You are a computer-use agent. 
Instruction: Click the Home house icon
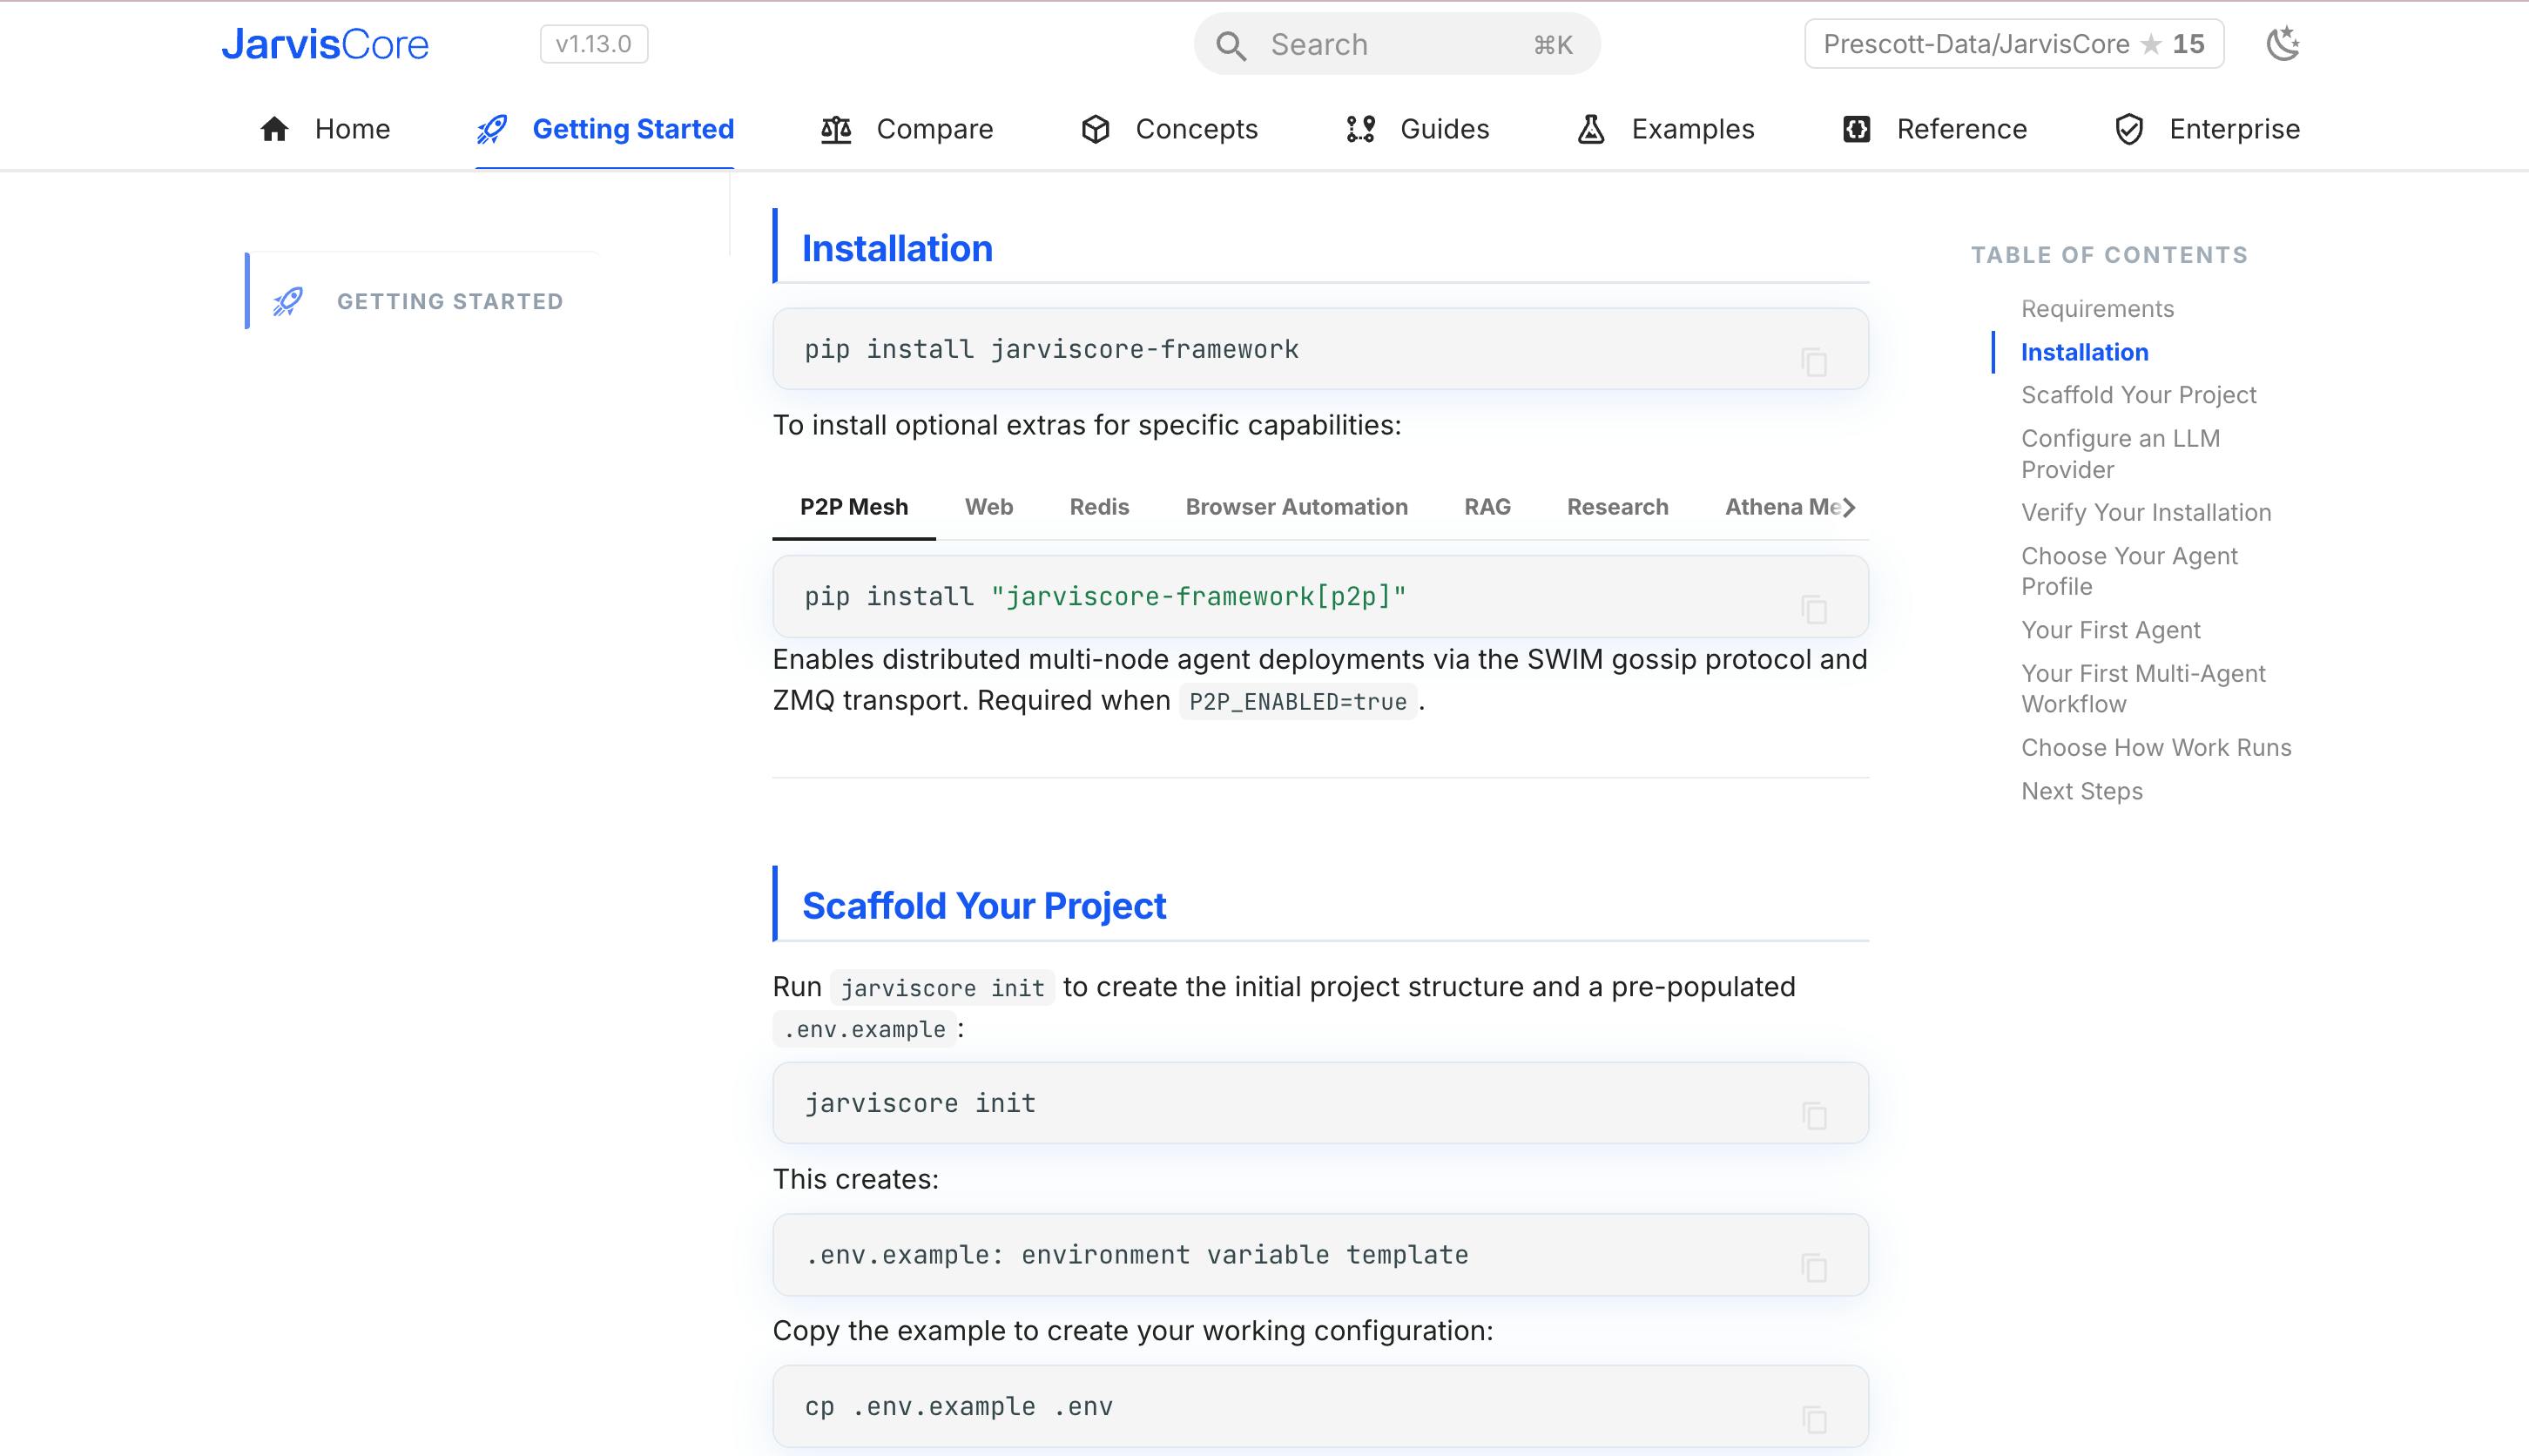coord(274,129)
